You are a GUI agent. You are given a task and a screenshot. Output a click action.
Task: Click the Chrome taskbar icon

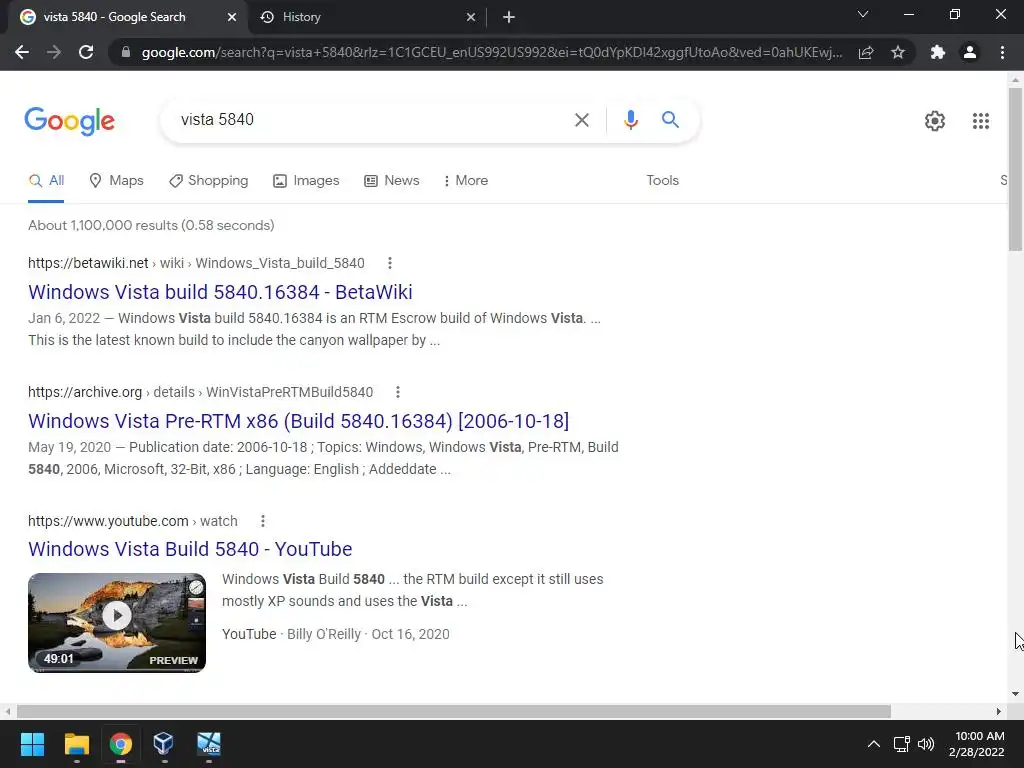coord(121,744)
